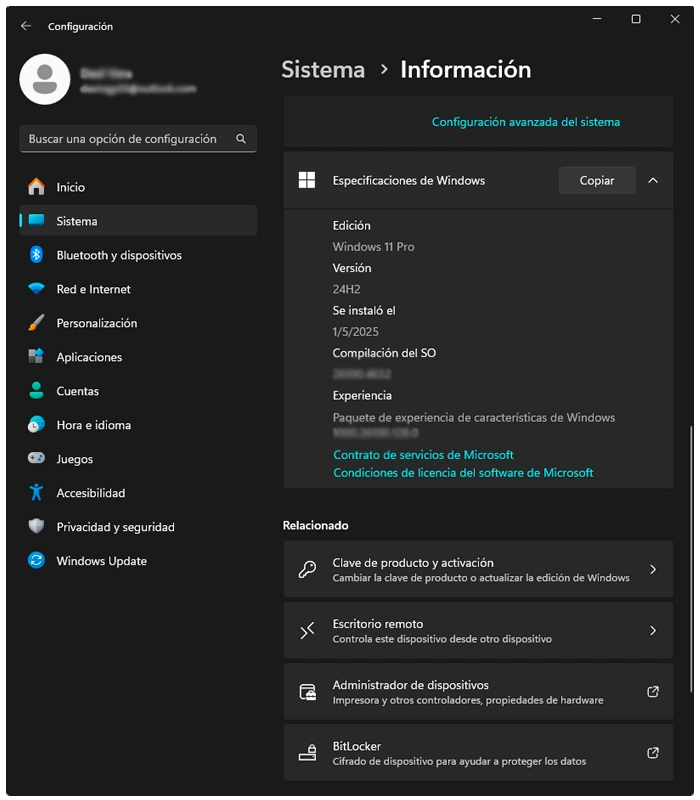Click the Aplicaciones icon
This screenshot has width=700, height=800.
coord(36,357)
